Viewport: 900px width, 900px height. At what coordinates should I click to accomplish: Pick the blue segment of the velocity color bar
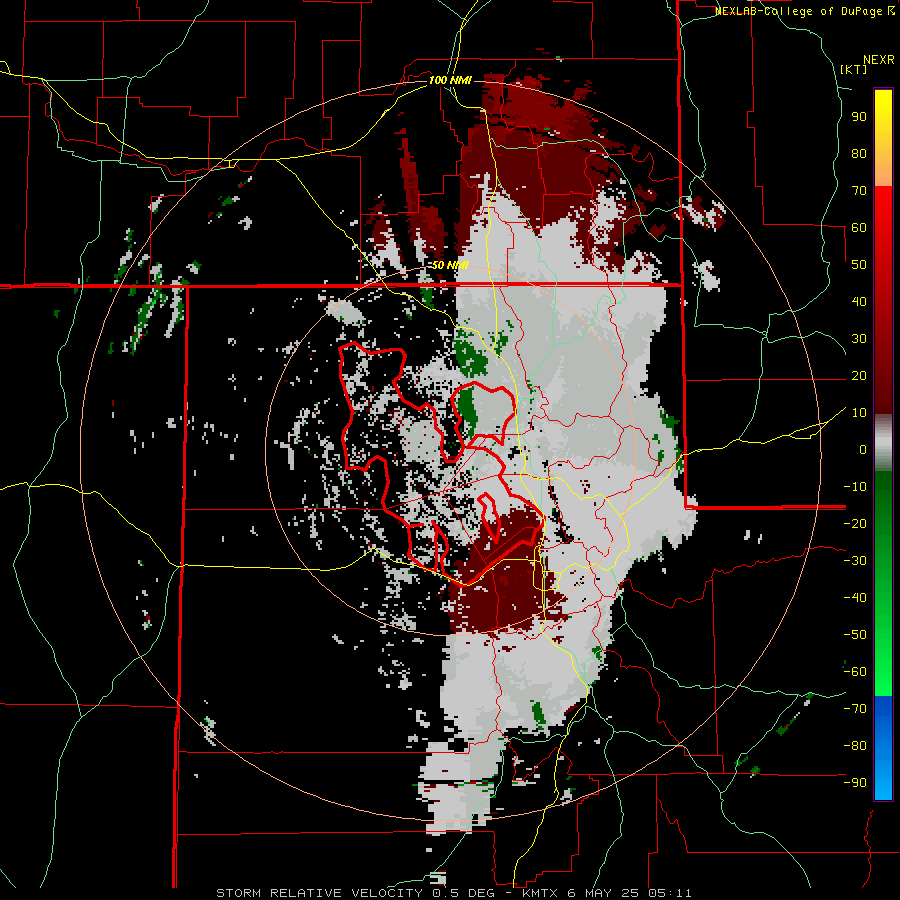click(883, 748)
